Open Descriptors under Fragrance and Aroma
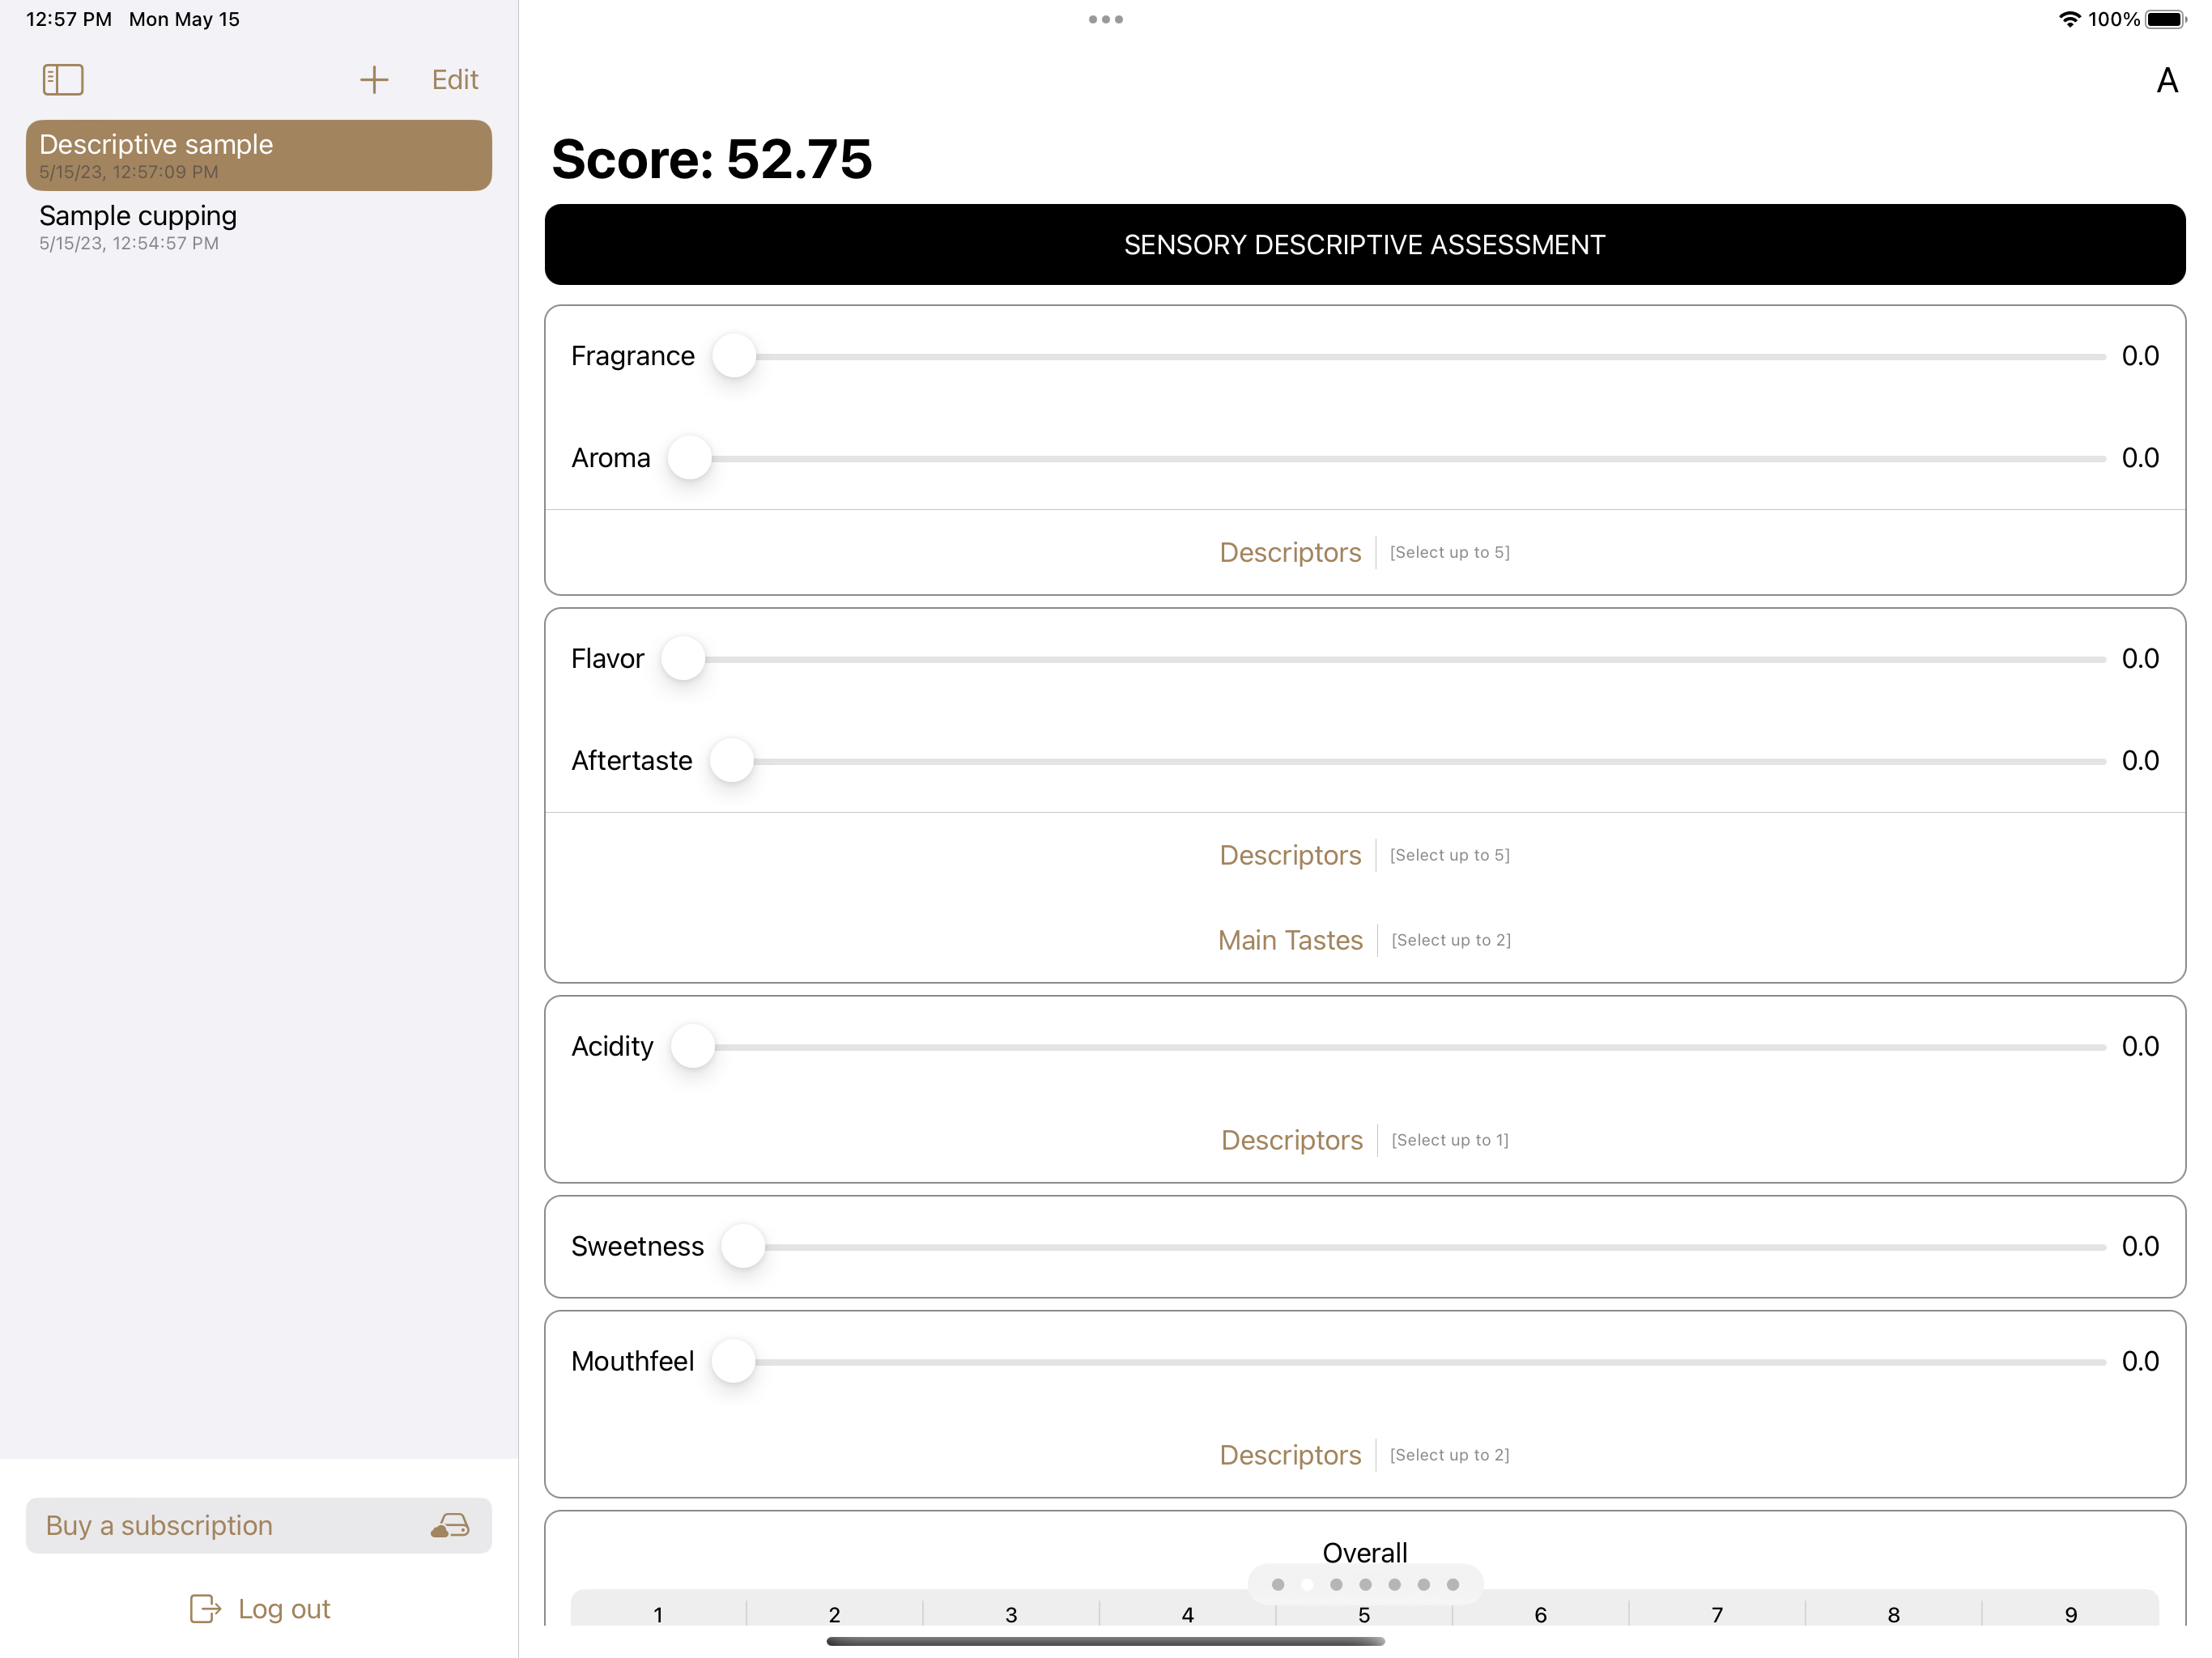This screenshot has height=1658, width=2212. click(x=1290, y=552)
